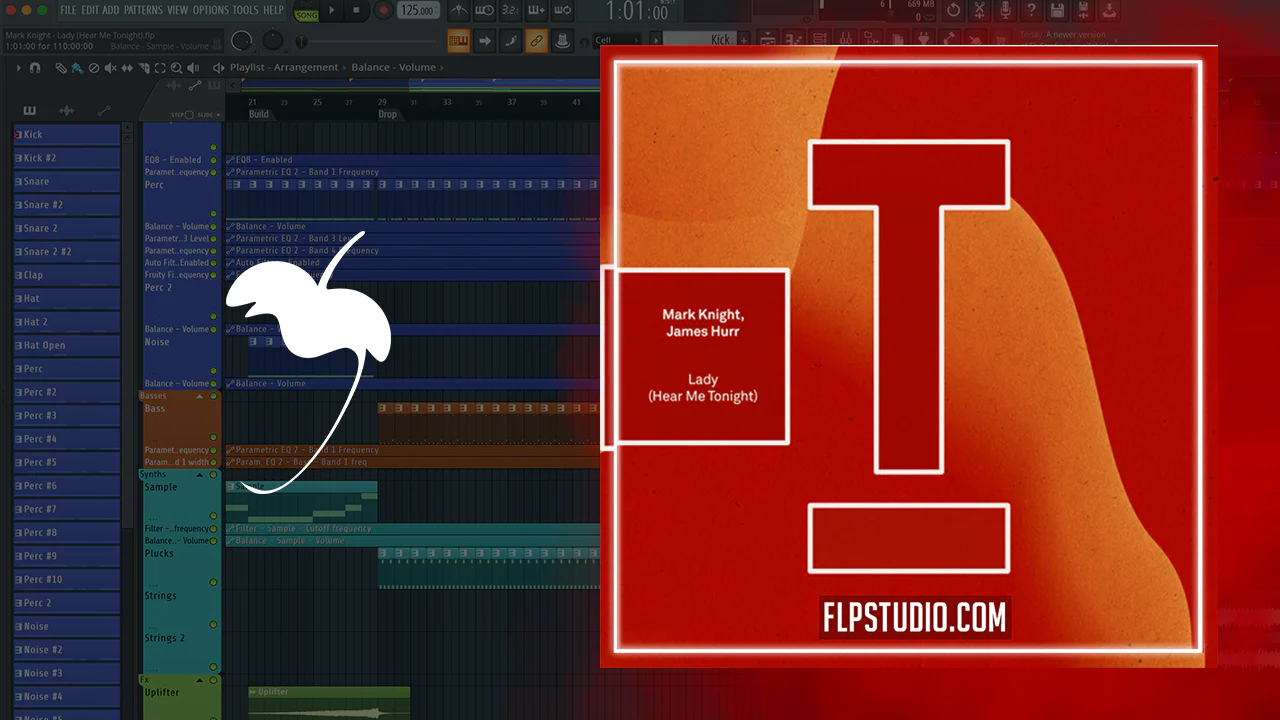This screenshot has width=1280, height=720.
Task: Click the master volume knob
Action: point(242,41)
